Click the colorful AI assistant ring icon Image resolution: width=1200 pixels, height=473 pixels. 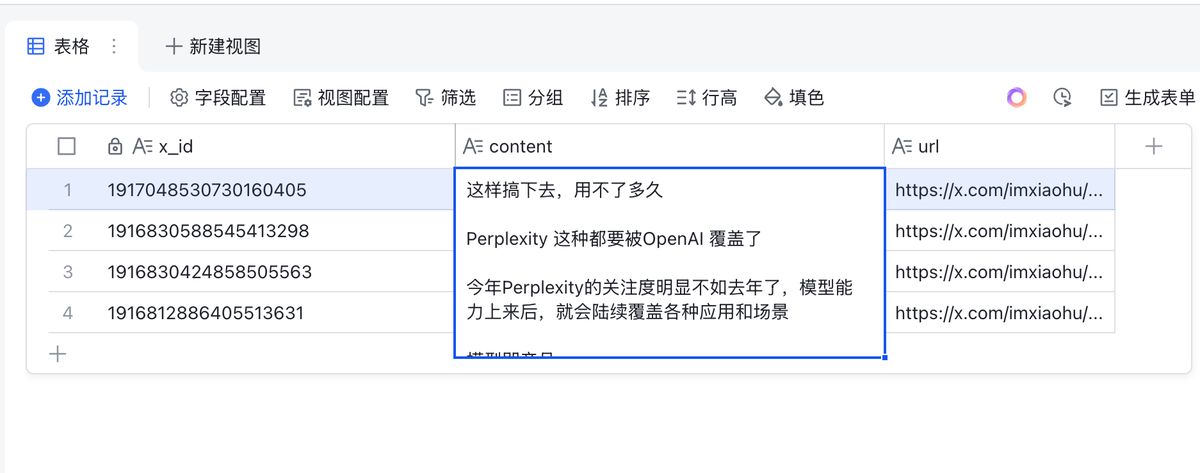click(x=1016, y=98)
